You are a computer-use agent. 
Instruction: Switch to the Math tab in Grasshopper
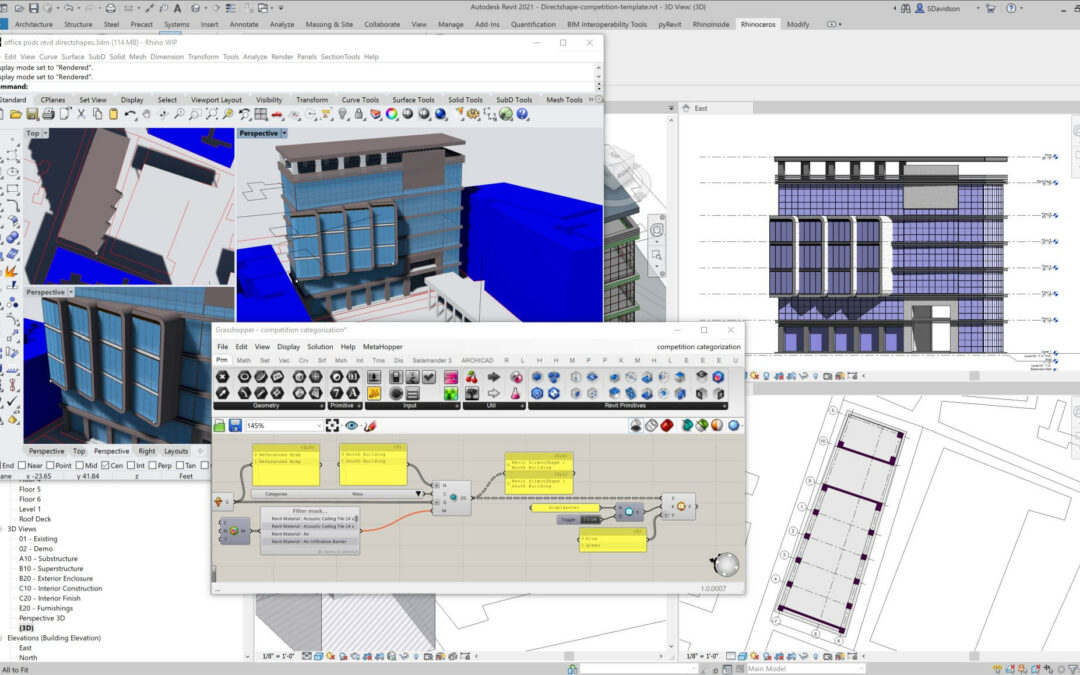click(x=244, y=360)
